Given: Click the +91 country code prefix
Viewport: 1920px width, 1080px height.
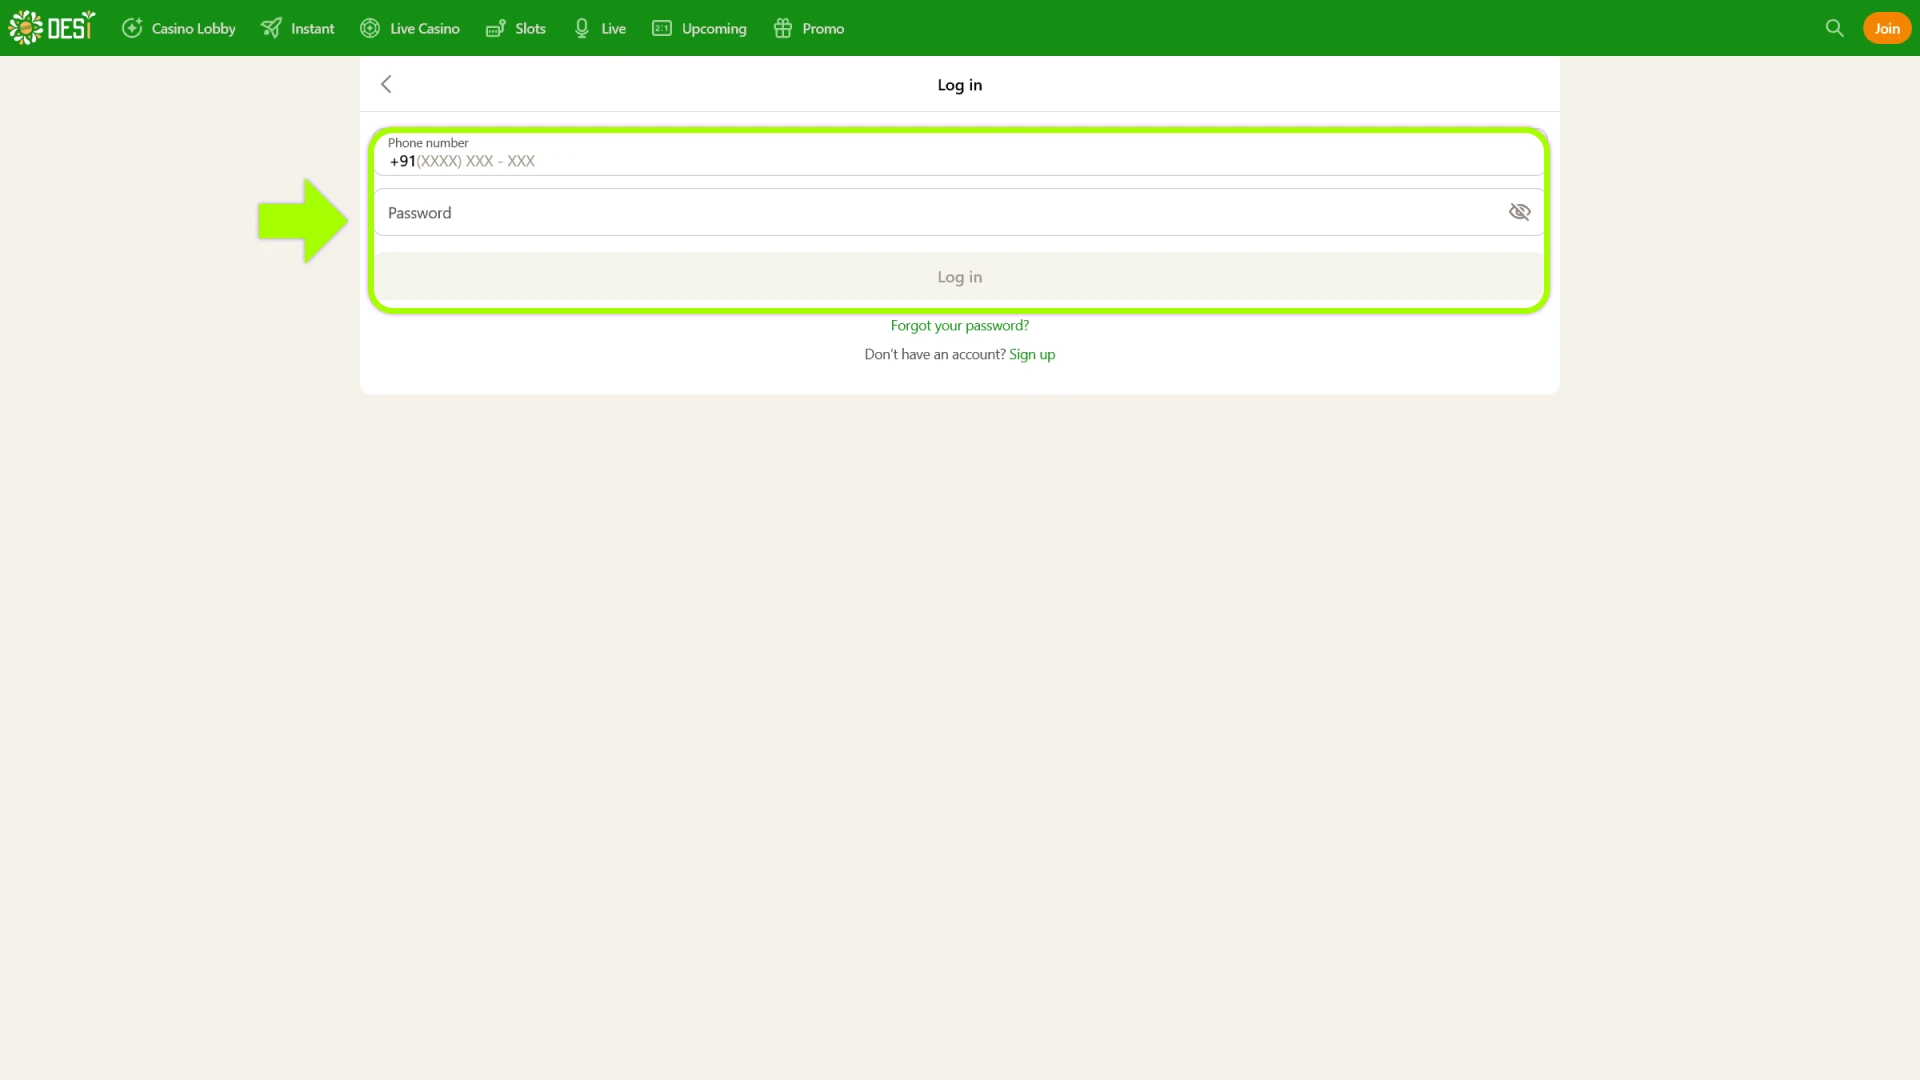Looking at the screenshot, I should 402,161.
